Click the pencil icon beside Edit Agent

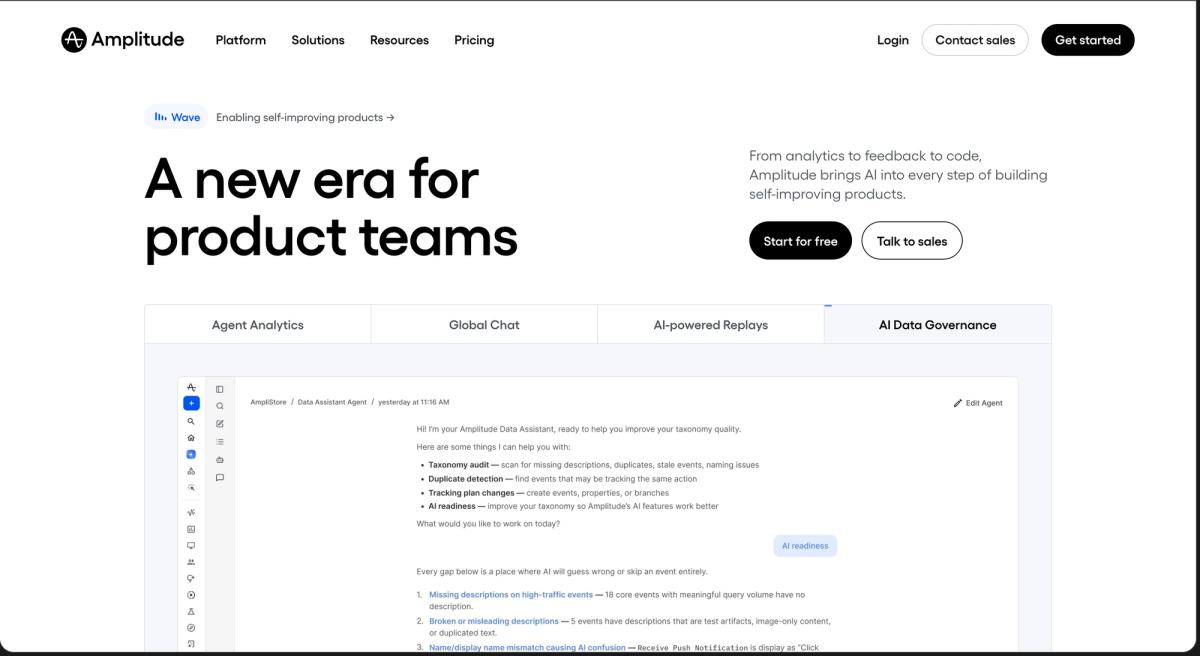coord(958,403)
